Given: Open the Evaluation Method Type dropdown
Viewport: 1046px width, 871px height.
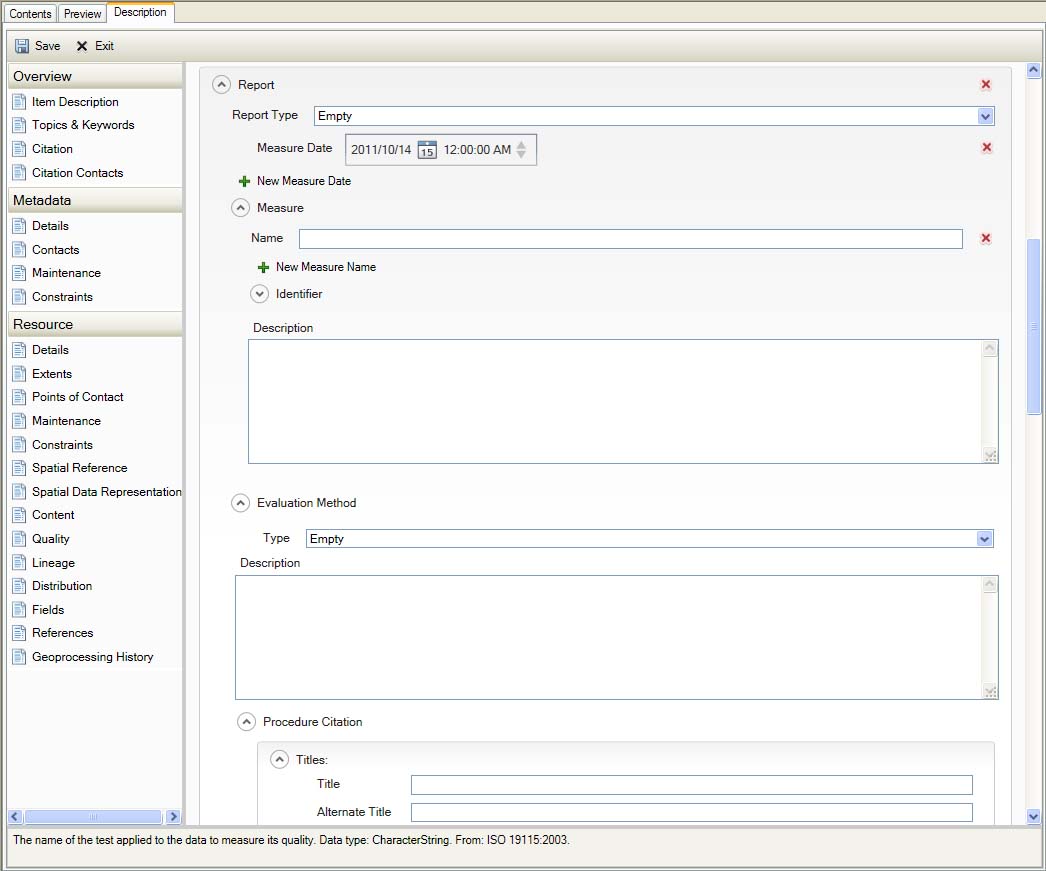Looking at the screenshot, I should click(x=985, y=539).
